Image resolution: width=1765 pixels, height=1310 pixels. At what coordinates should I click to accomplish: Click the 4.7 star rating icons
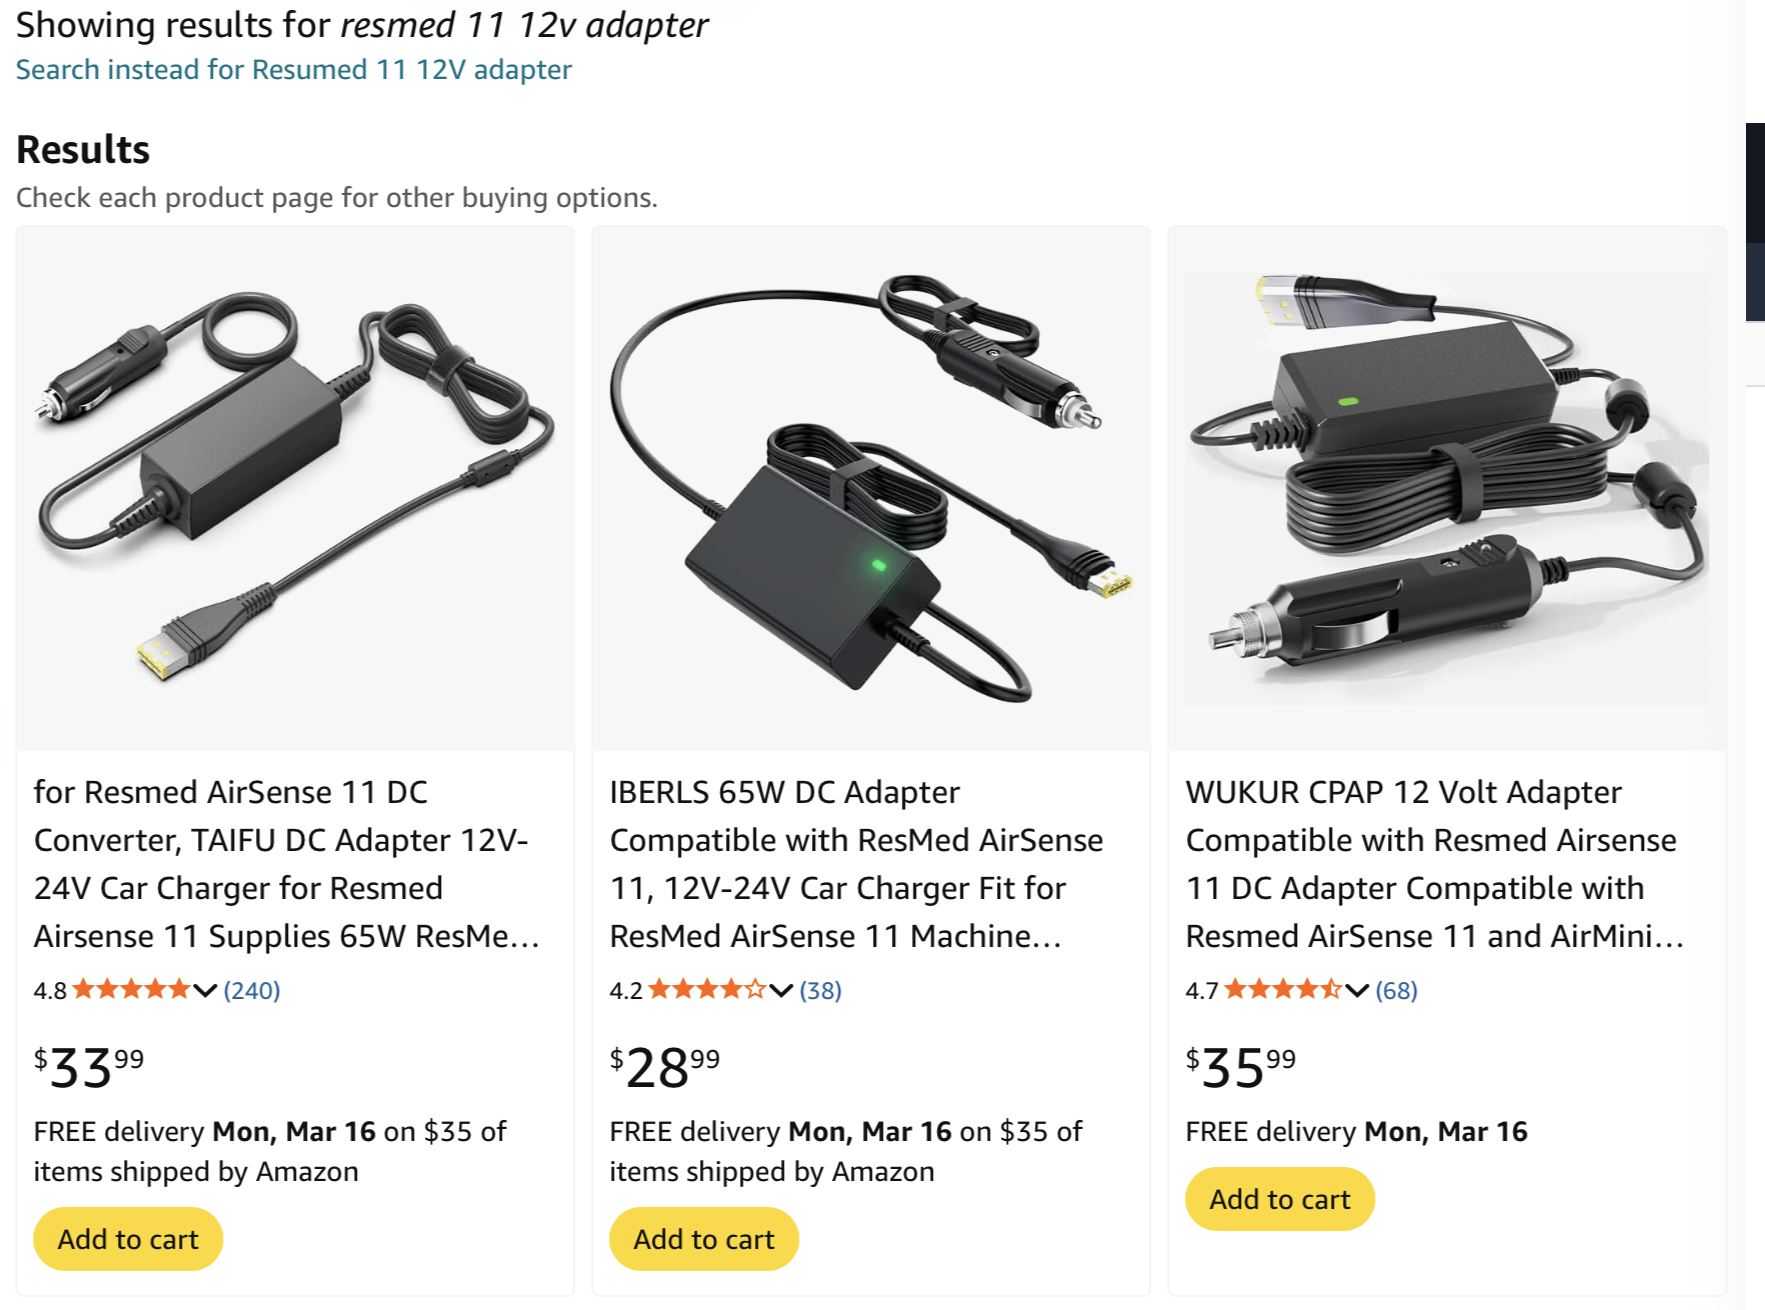(x=1283, y=991)
